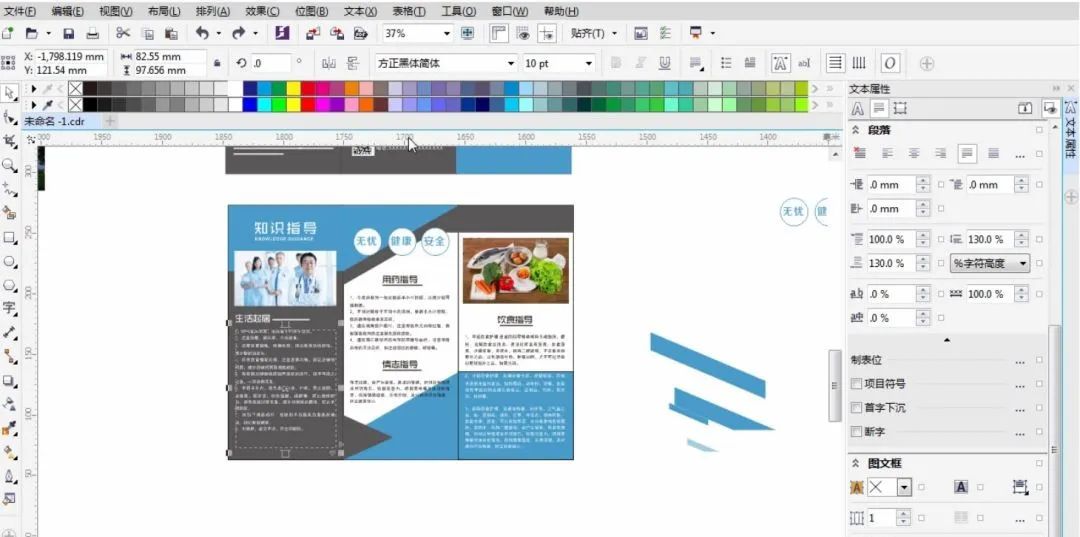This screenshot has width=1080, height=537.
Task: Select the Pick tool in the toolbox
Action: pyautogui.click(x=10, y=92)
